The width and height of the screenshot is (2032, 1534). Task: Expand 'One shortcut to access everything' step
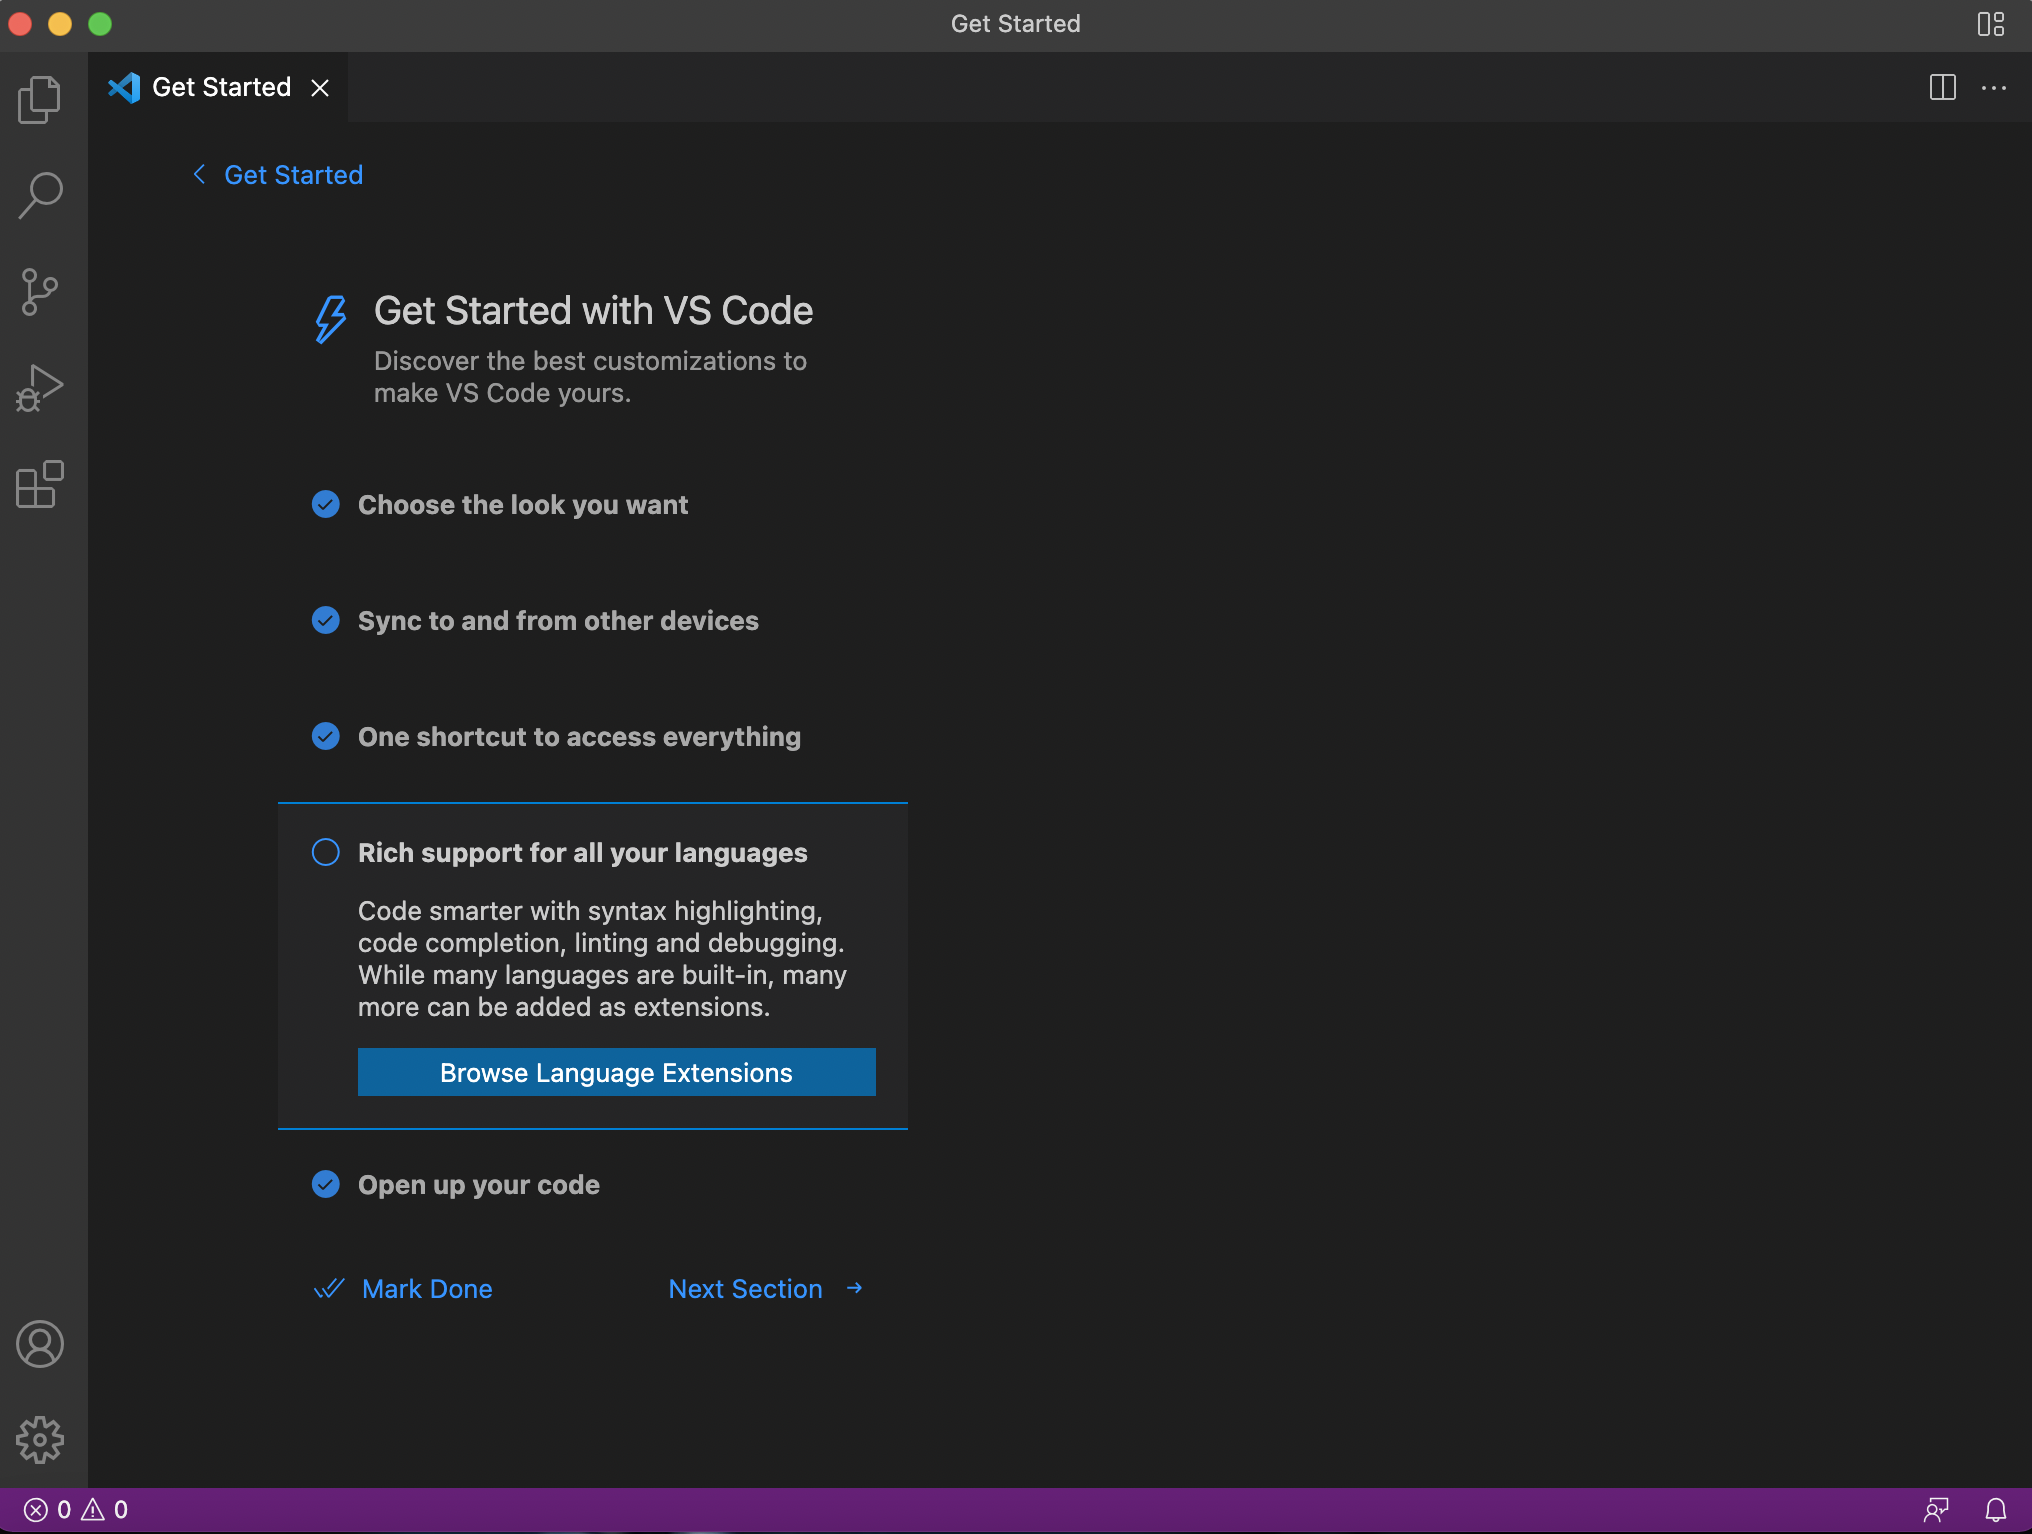click(579, 737)
